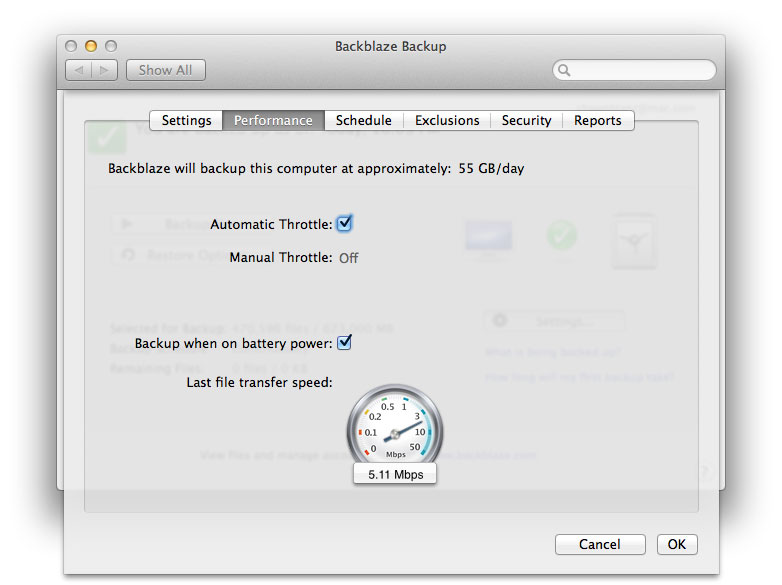
Task: Focus the preferences search field
Action: [634, 70]
